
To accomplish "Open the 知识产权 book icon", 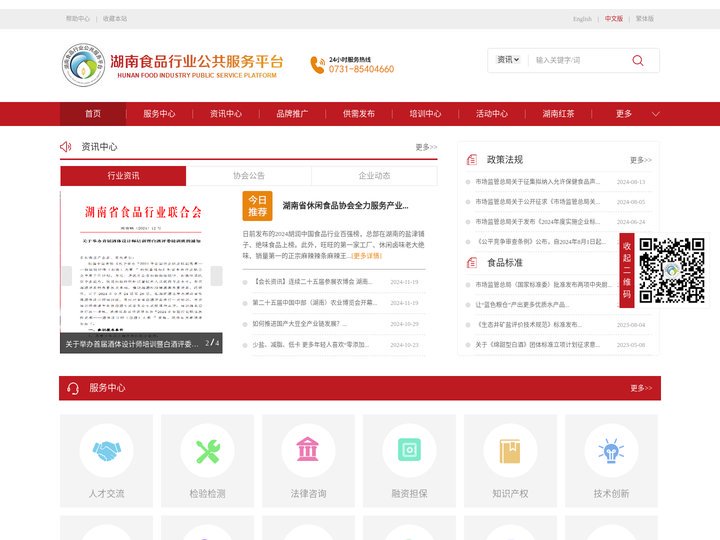I will point(510,450).
